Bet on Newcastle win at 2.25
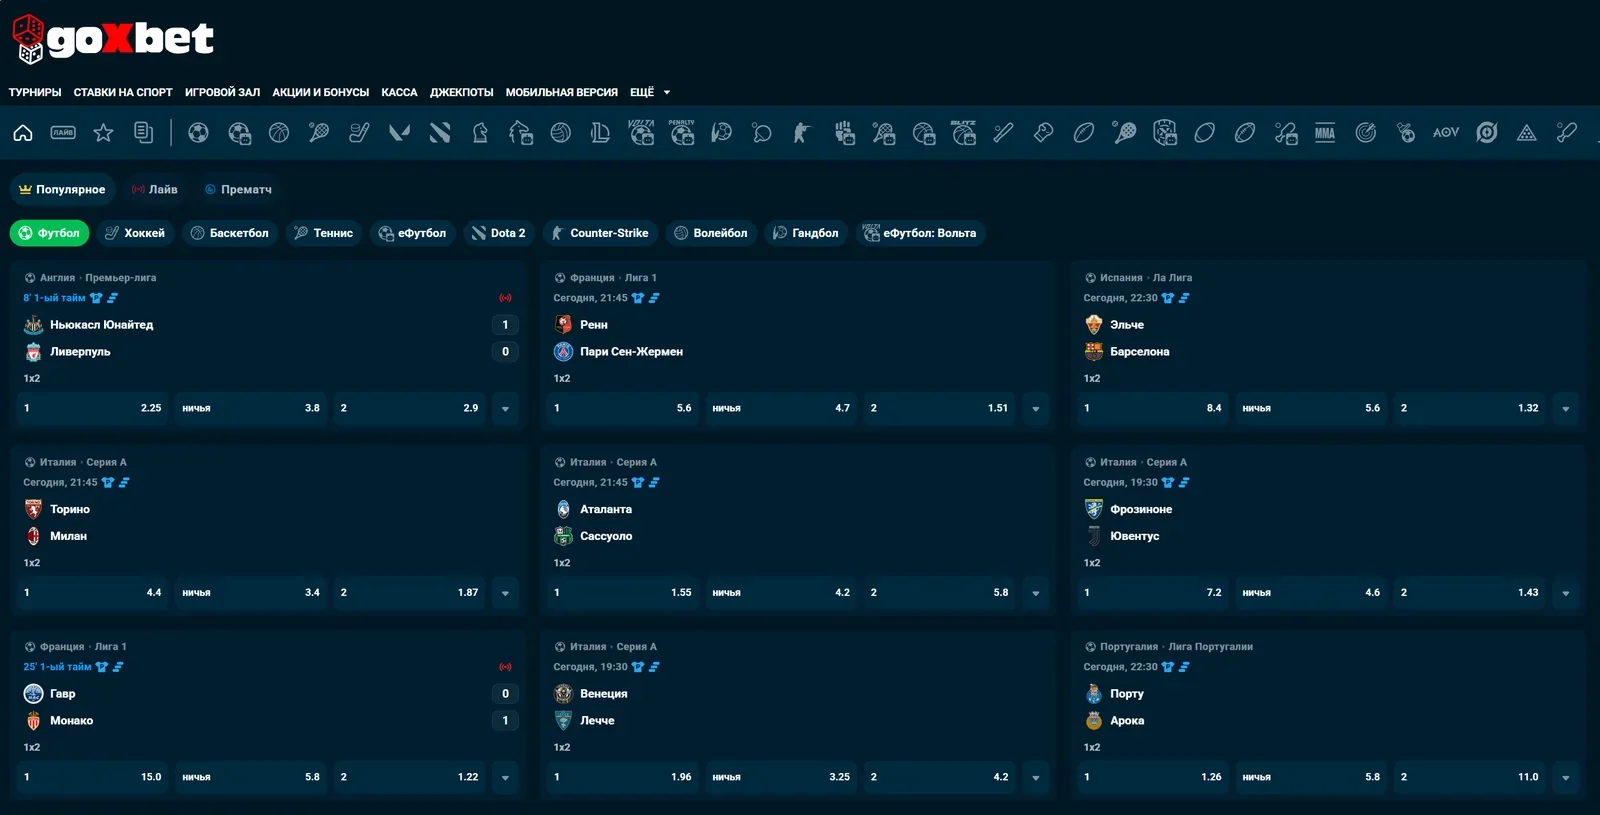 (92, 408)
